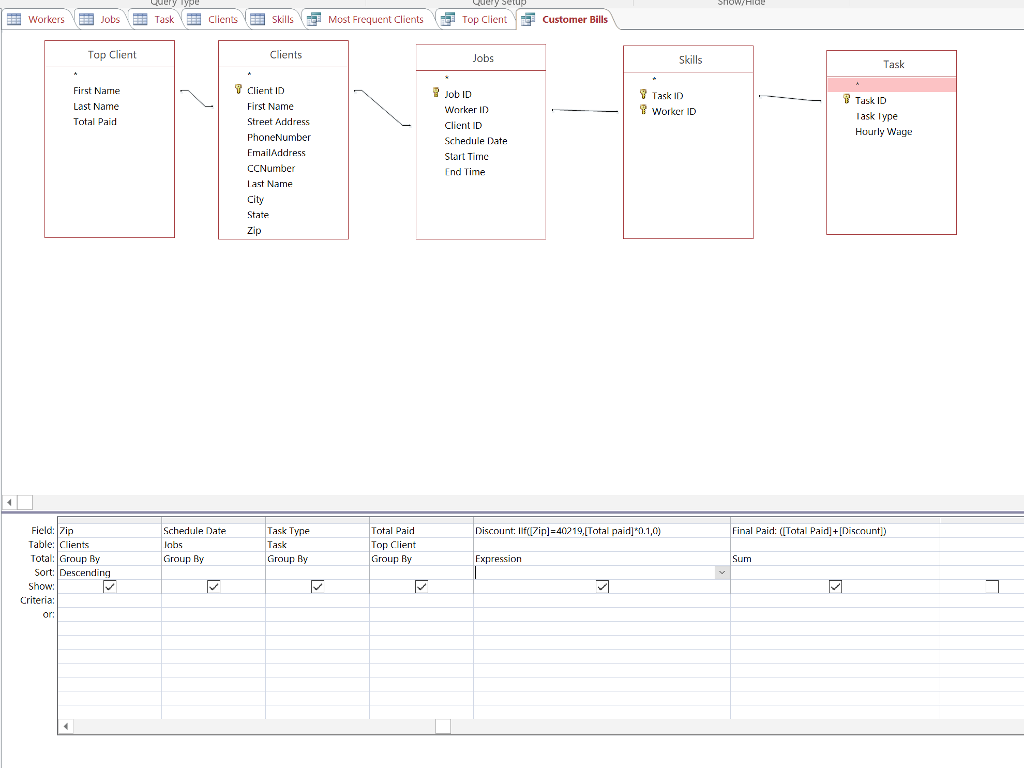The width and height of the screenshot is (1024, 768).
Task: Toggle the Show checkbox under Schedule Date
Action: coord(213,587)
